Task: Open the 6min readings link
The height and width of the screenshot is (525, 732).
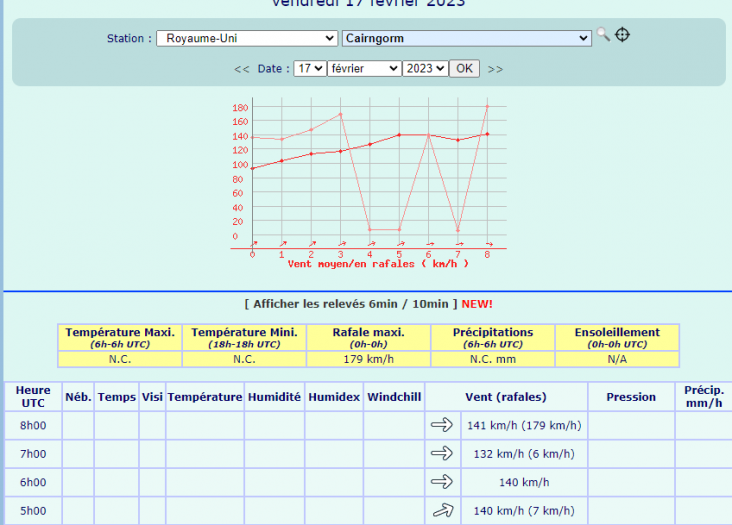Action: tap(383, 303)
